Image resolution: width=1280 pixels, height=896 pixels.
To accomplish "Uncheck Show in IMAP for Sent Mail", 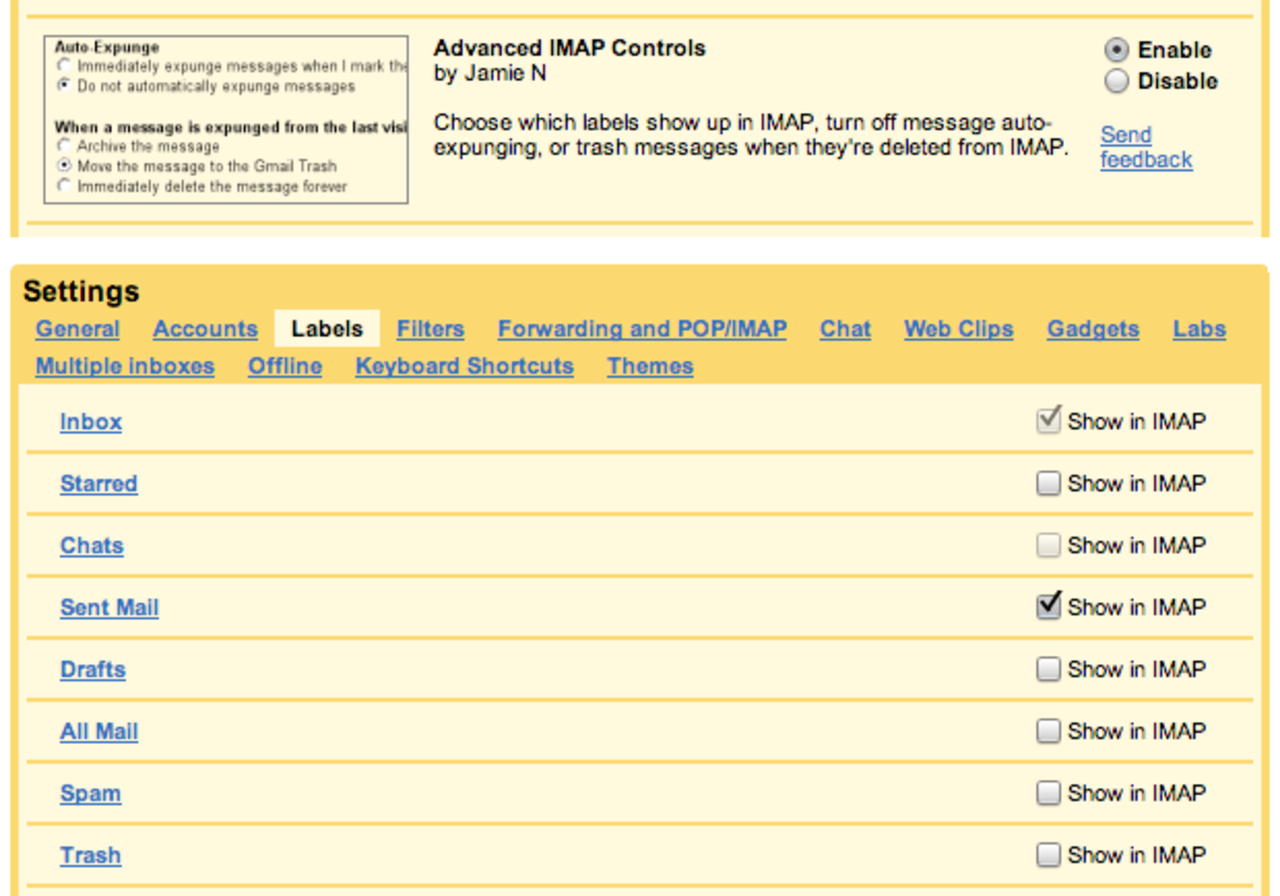I will (x=1048, y=607).
